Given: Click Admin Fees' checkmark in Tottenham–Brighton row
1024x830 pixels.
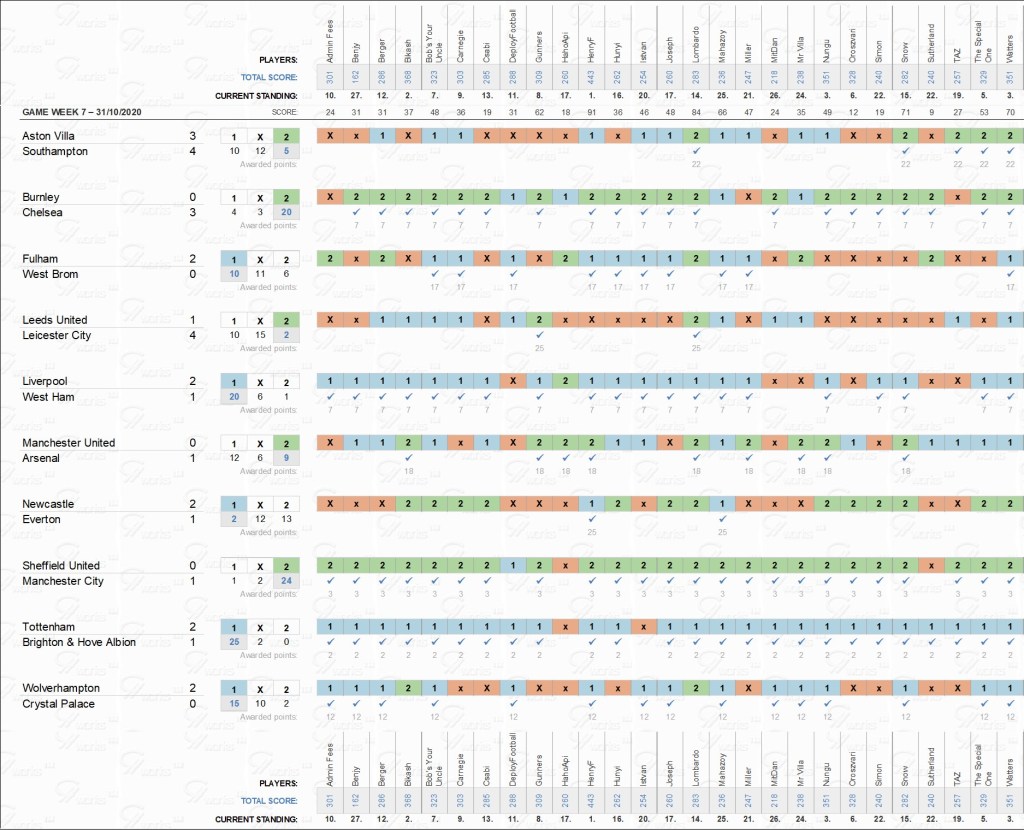Looking at the screenshot, I should tap(330, 642).
